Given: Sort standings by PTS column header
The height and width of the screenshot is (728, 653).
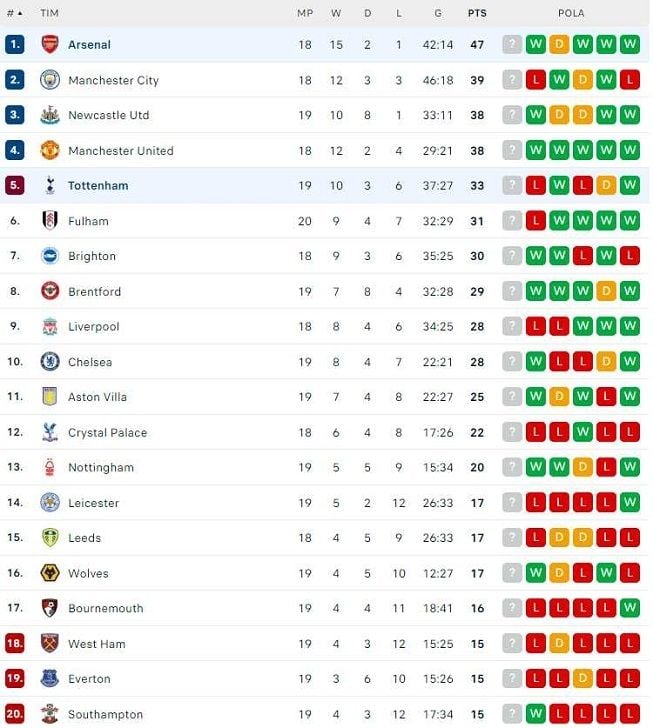Looking at the screenshot, I should [x=477, y=13].
